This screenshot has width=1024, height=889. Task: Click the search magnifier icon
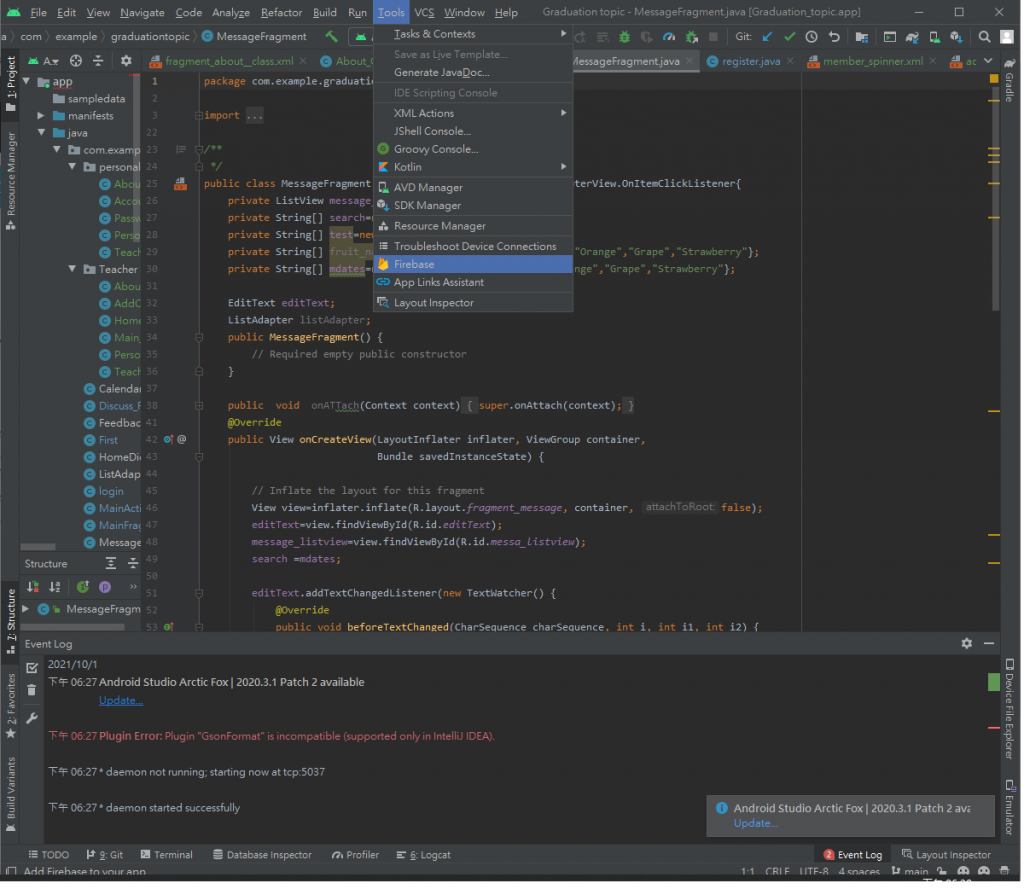click(984, 37)
